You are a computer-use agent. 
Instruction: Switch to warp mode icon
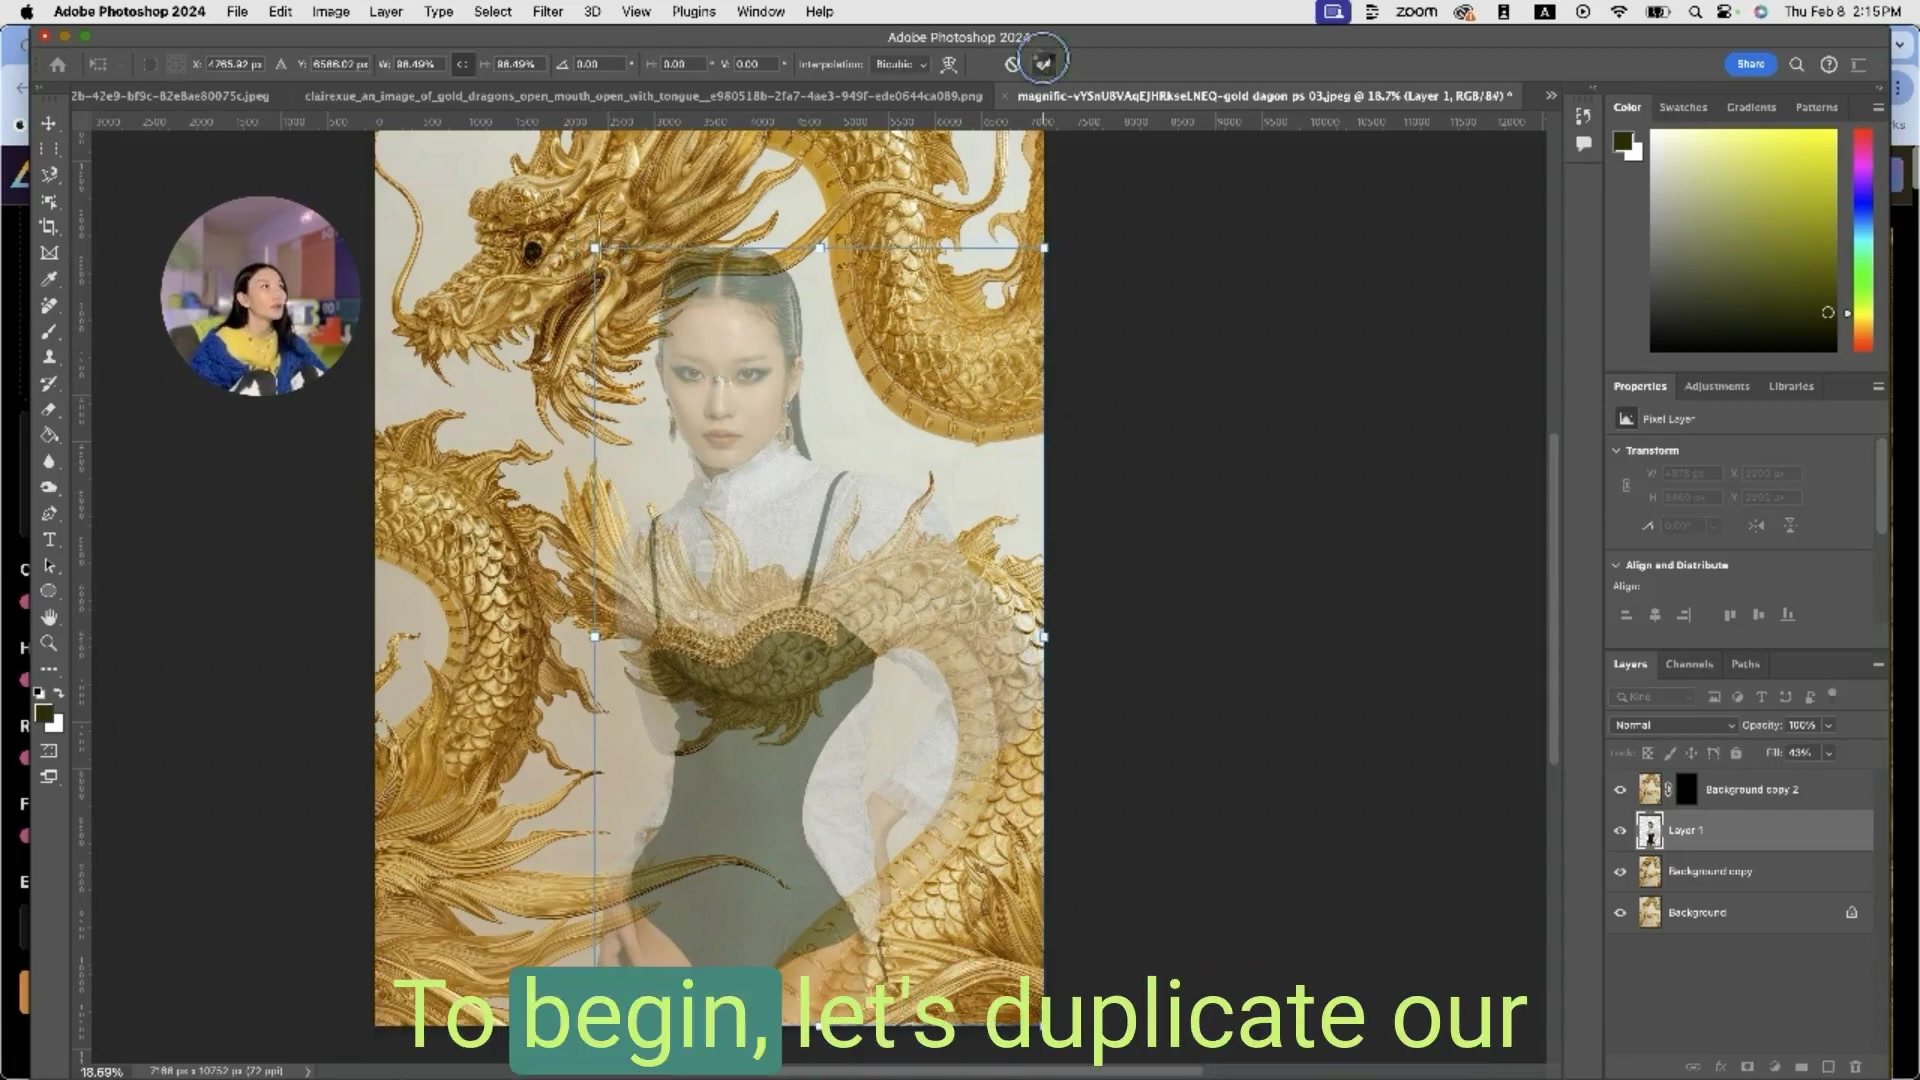point(949,64)
